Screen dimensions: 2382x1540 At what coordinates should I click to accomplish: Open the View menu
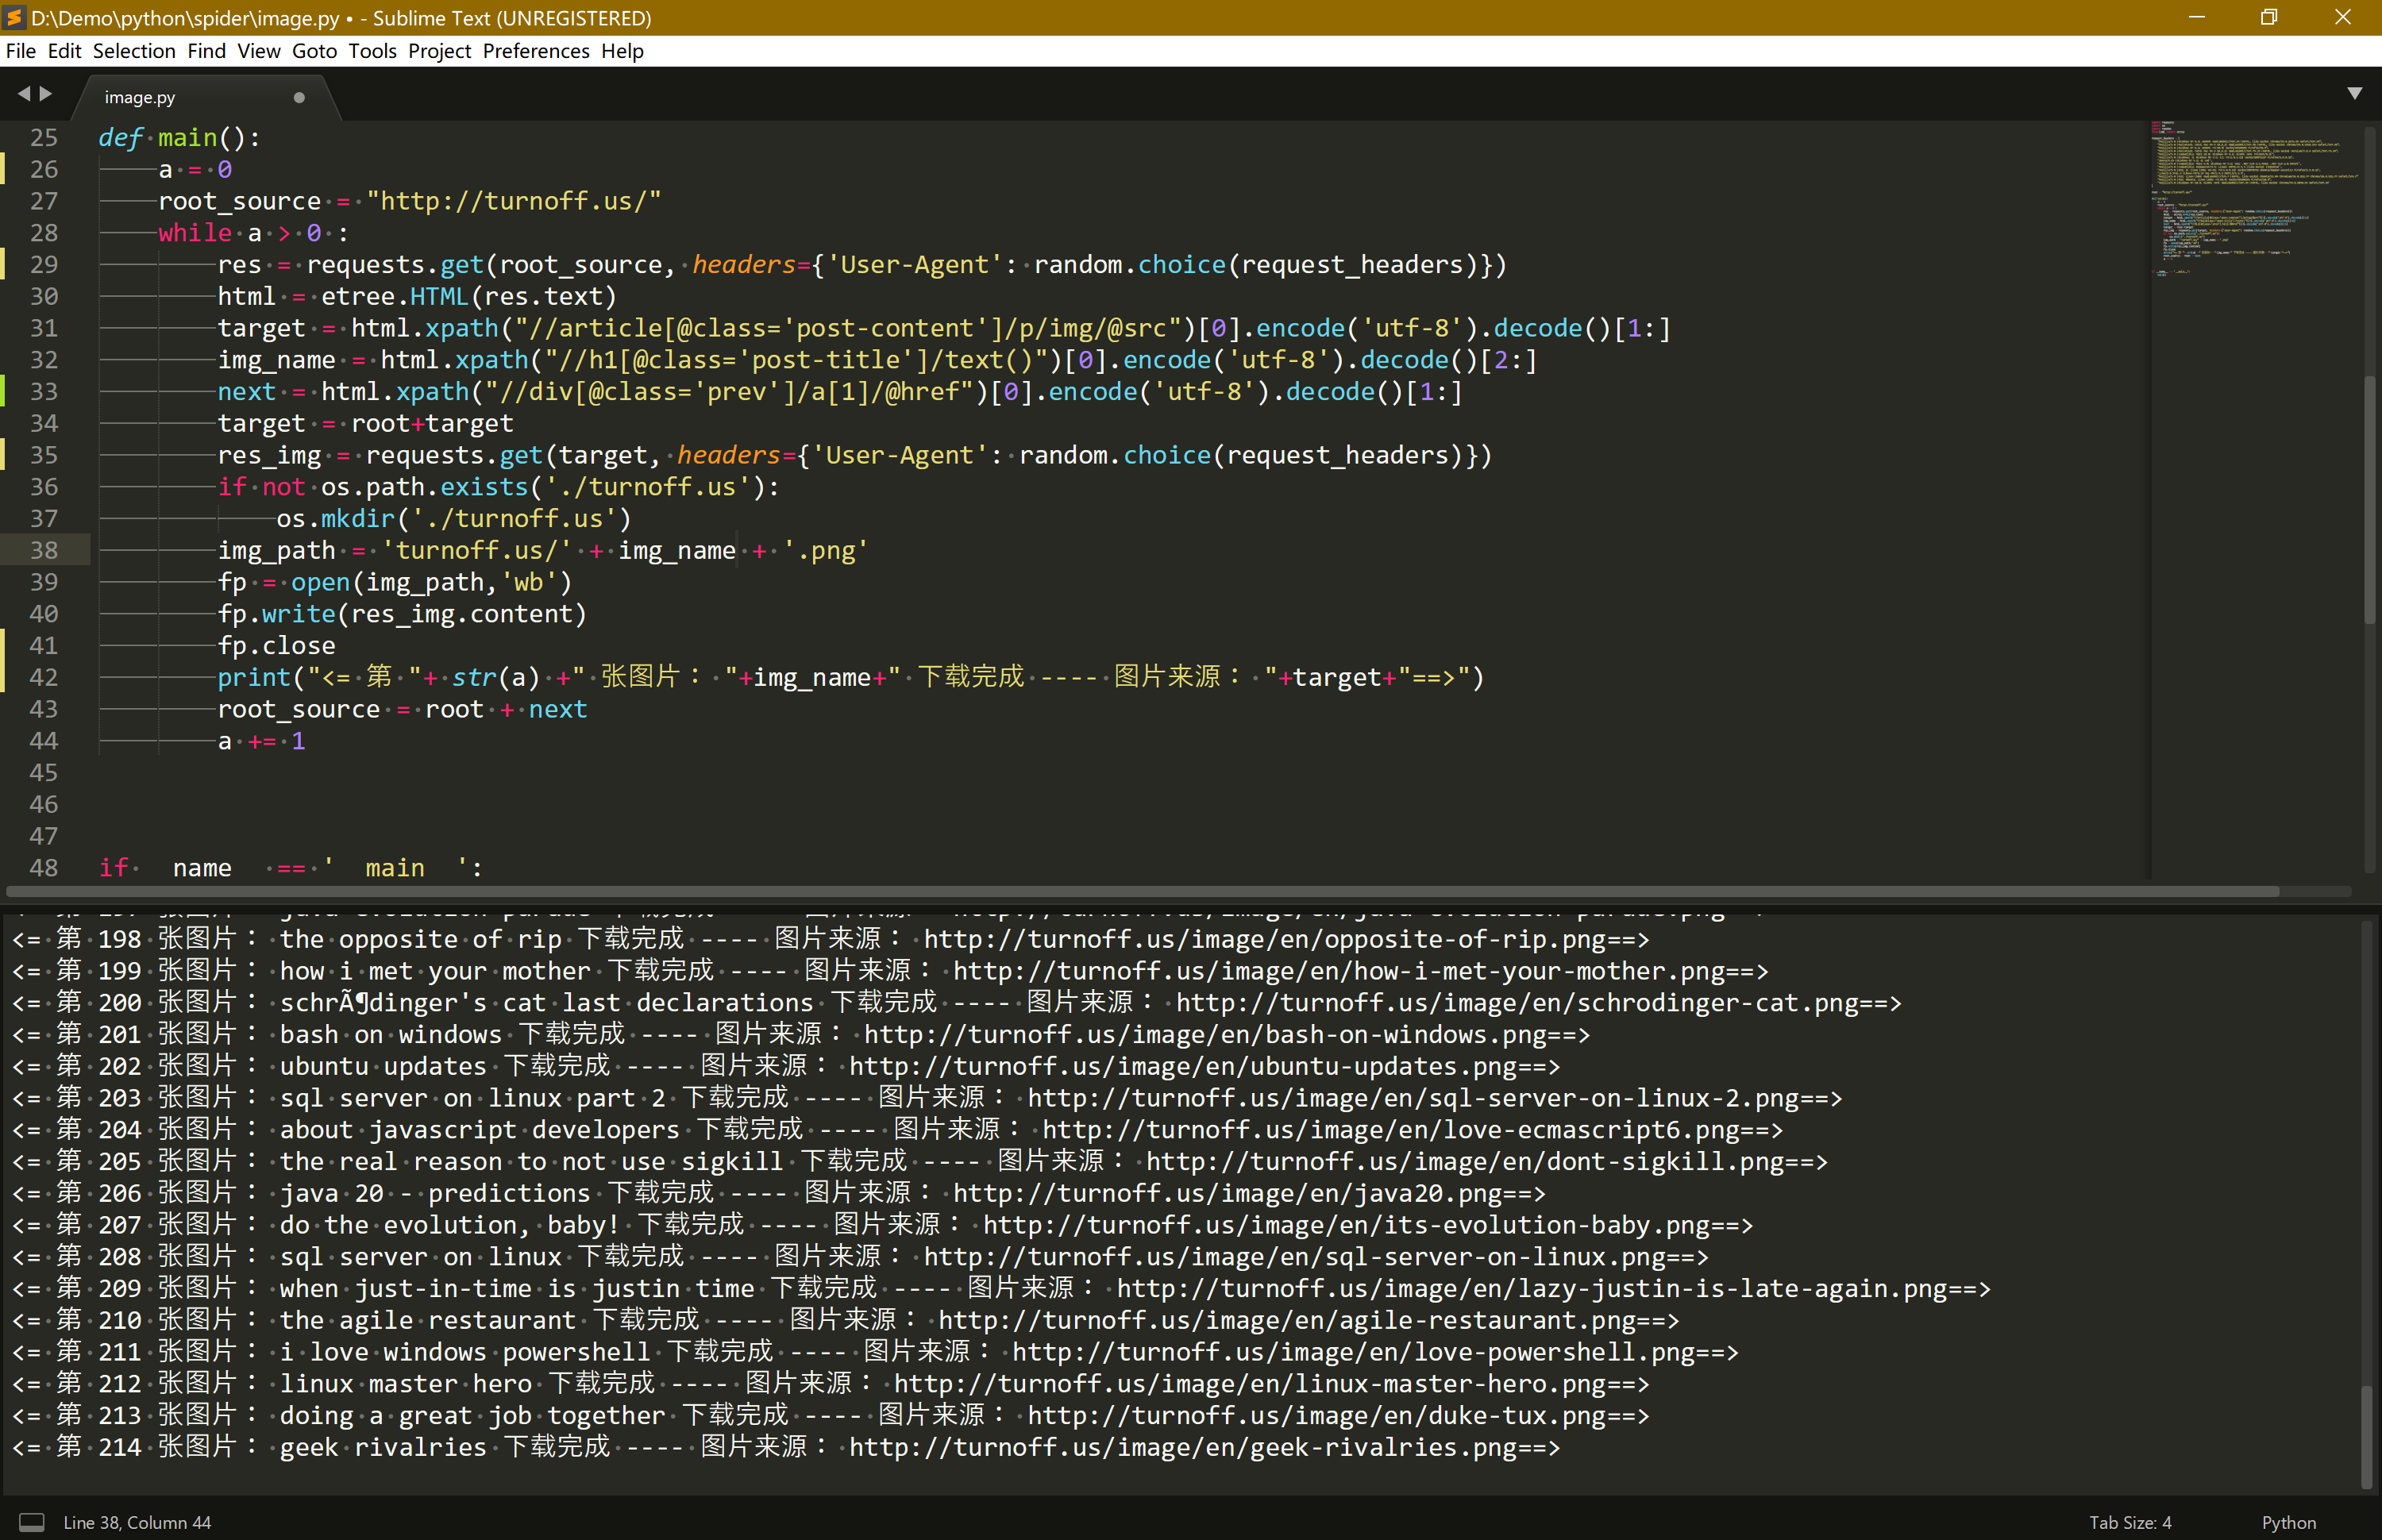[x=259, y=51]
